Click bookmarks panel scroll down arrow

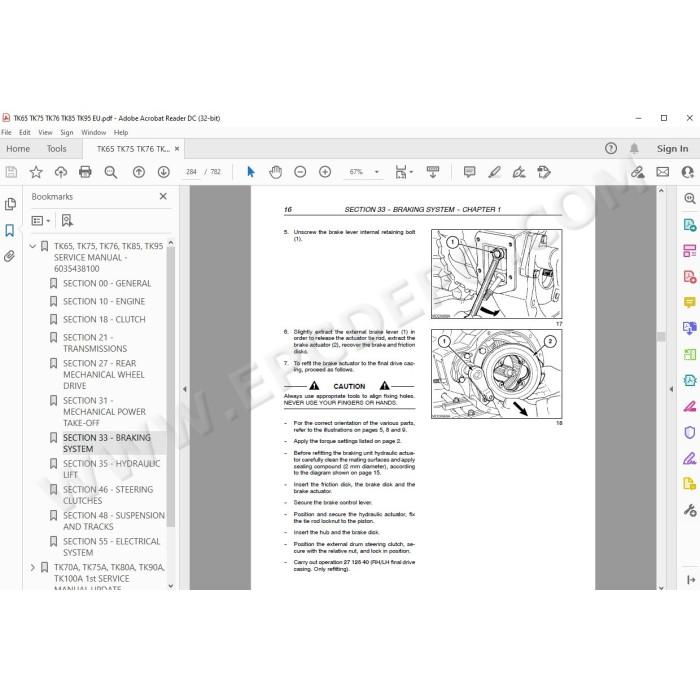pyautogui.click(x=171, y=586)
